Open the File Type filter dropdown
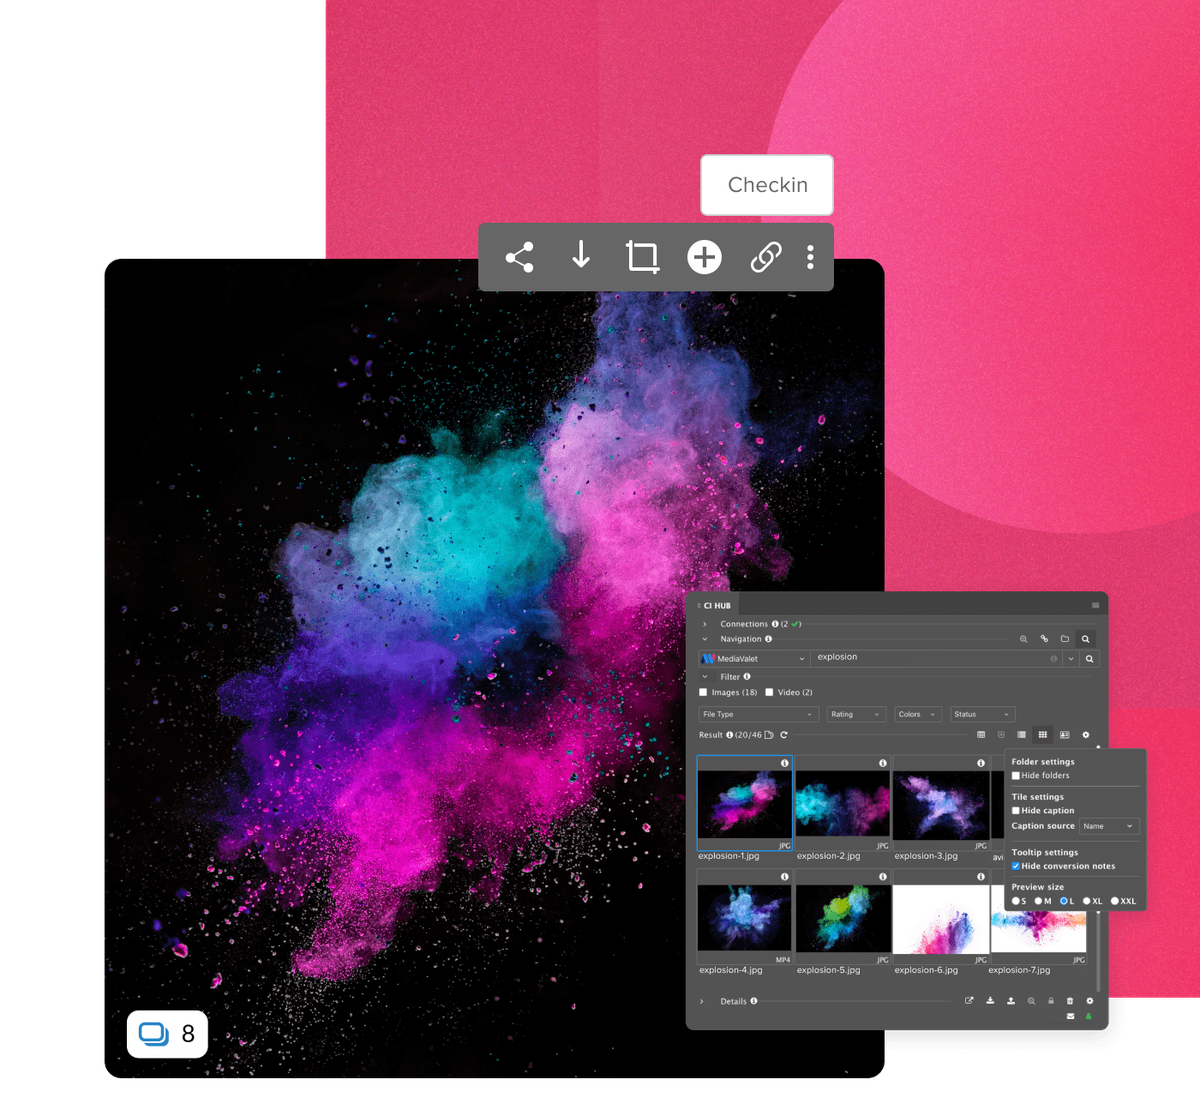 758,714
